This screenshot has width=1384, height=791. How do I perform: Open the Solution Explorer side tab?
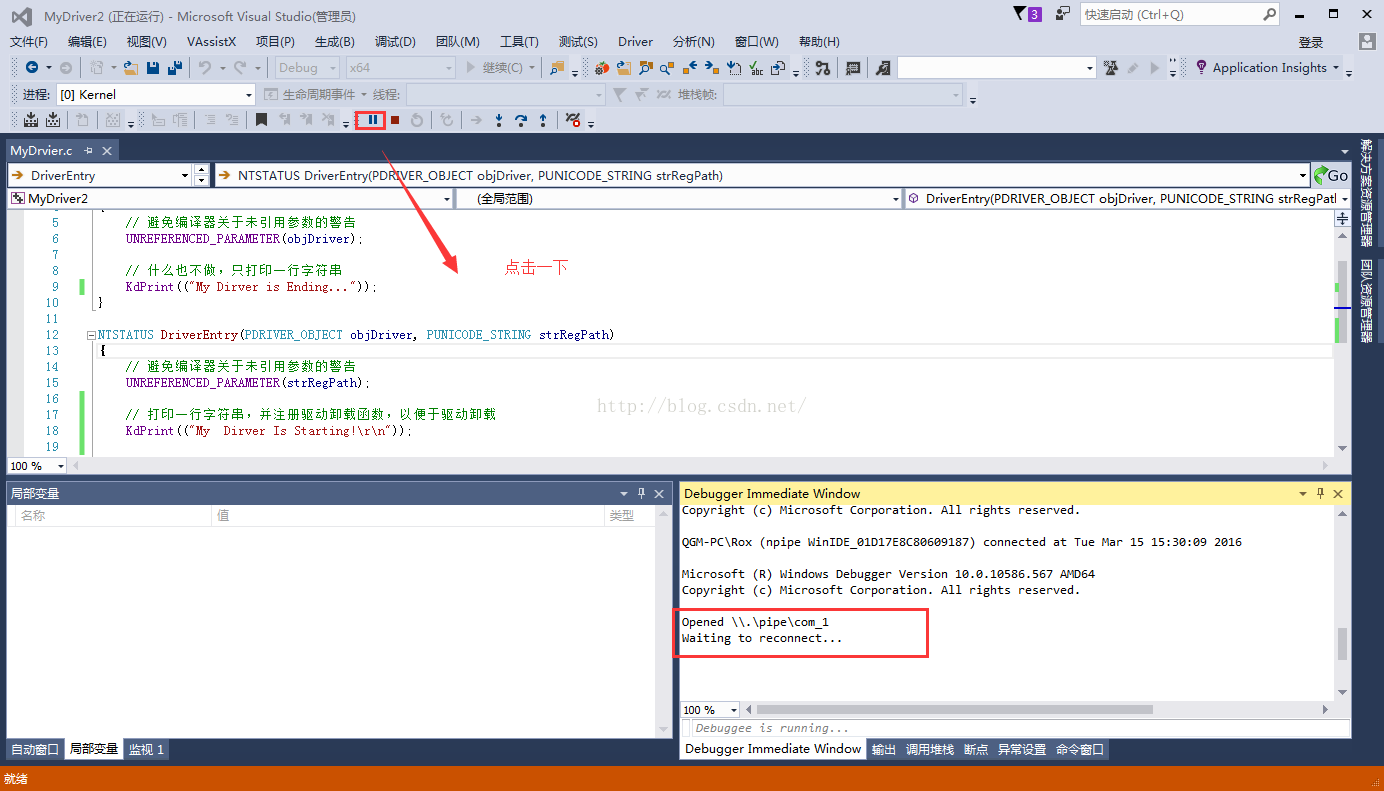coord(1366,192)
